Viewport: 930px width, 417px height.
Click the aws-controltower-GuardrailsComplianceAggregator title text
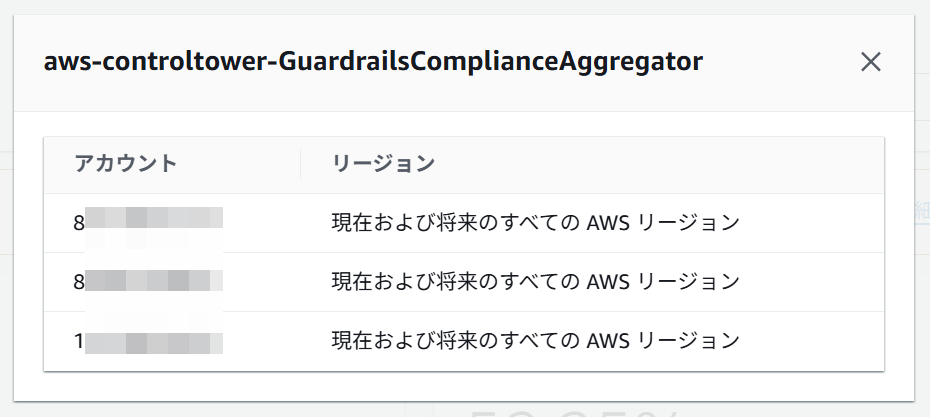tap(373, 62)
